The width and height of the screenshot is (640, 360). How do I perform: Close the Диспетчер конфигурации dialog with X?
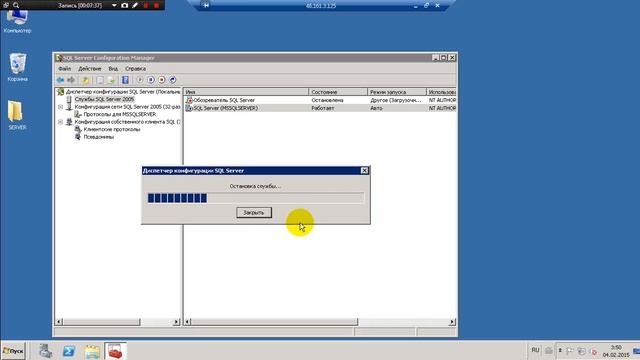364,171
